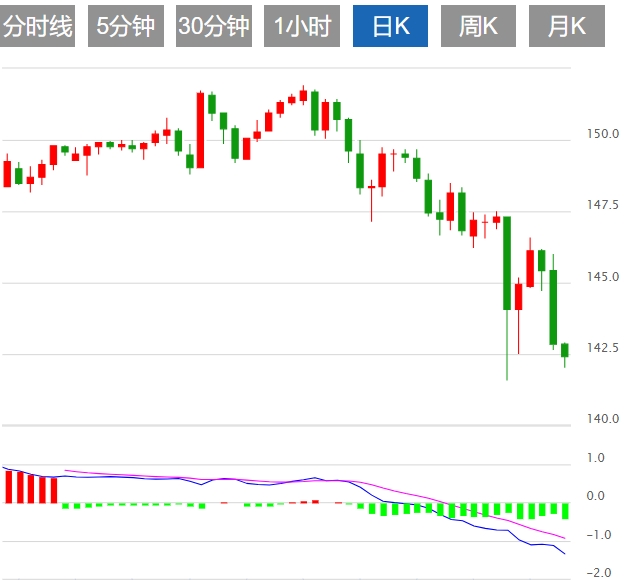Screen dimensions: 625x580
Task: Open the 30分钟 interval tab
Action: (214, 27)
